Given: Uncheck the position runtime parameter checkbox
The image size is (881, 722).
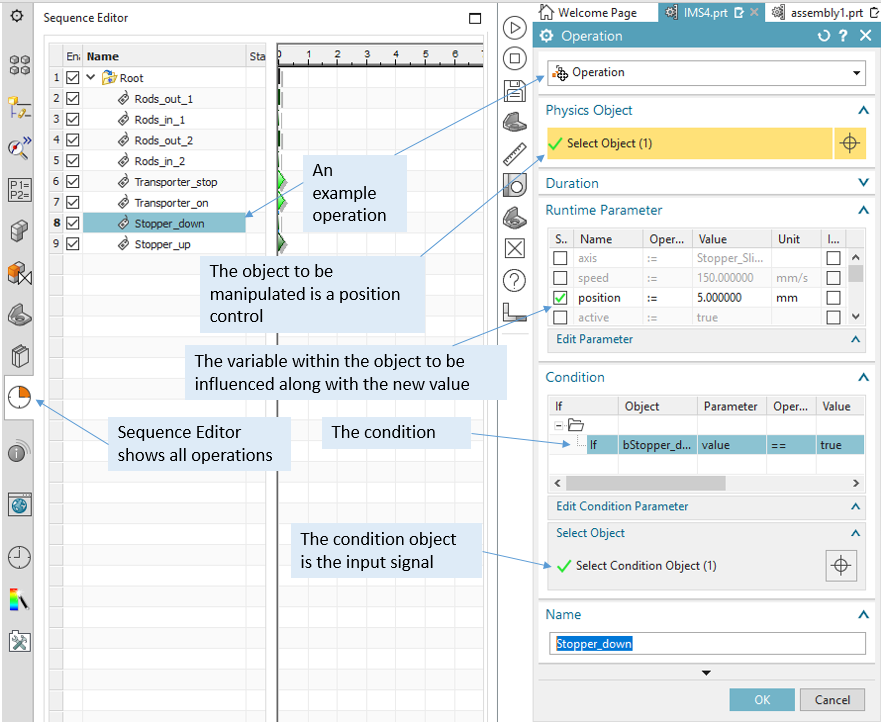Looking at the screenshot, I should tap(560, 298).
